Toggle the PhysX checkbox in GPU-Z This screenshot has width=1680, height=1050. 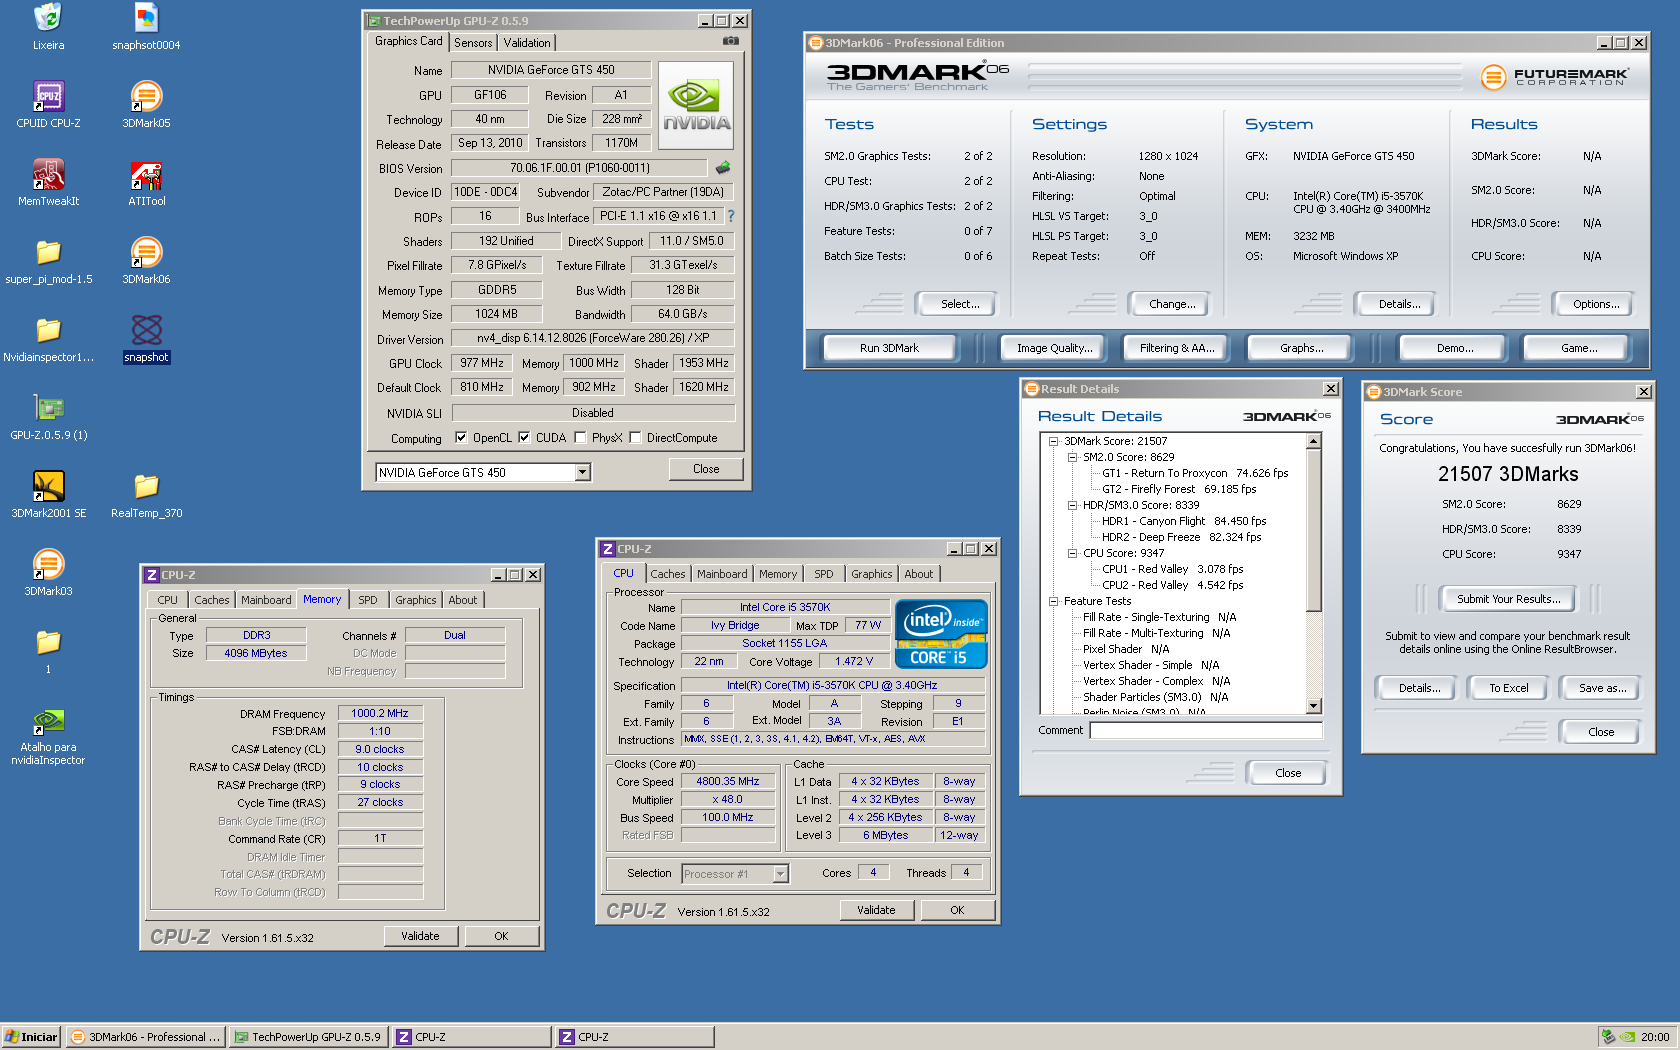pyautogui.click(x=580, y=437)
